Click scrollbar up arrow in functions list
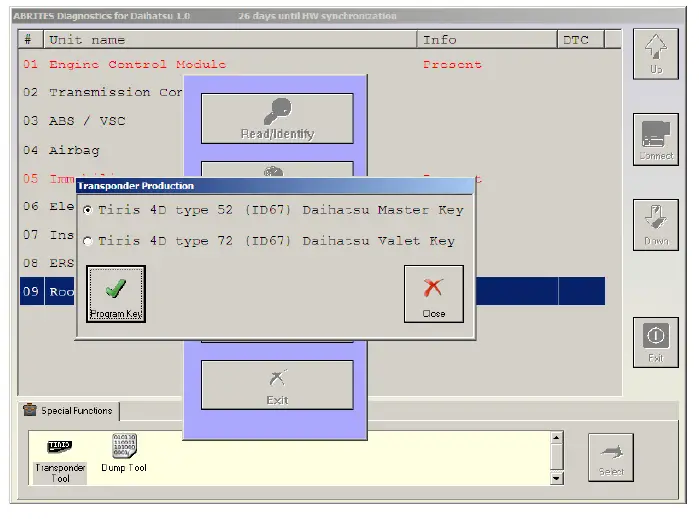 (556, 437)
